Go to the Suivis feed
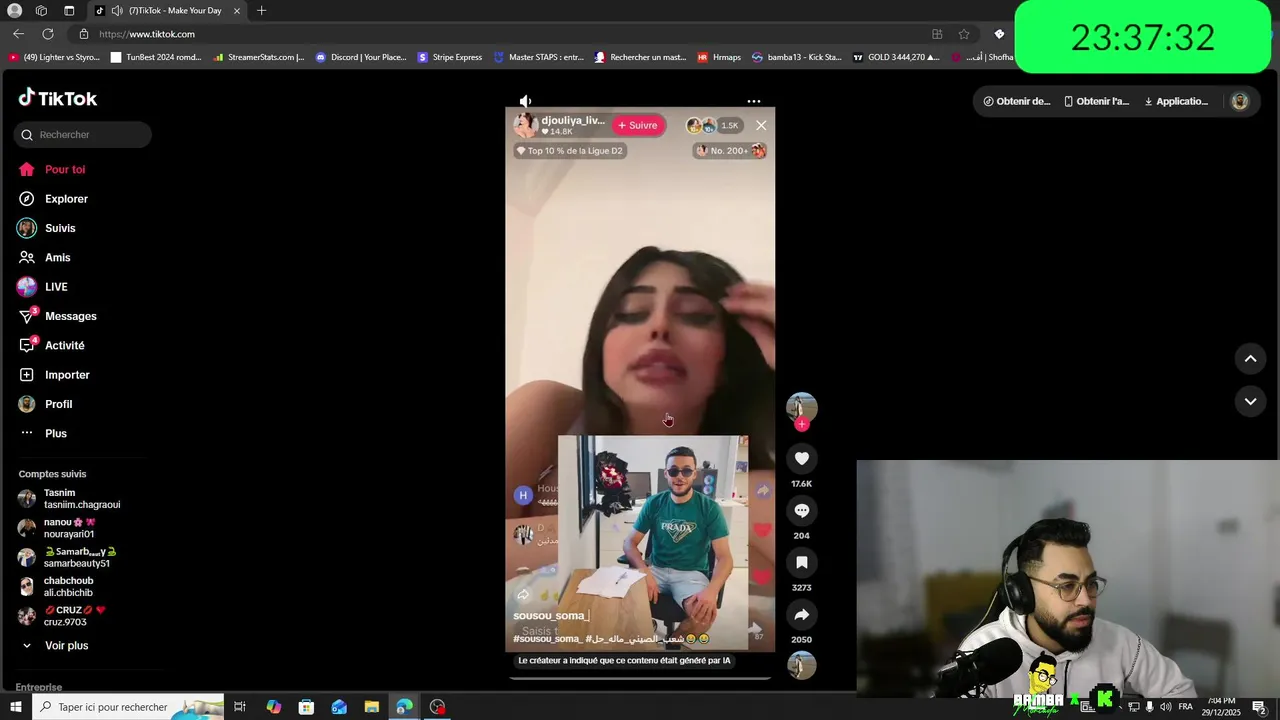 pyautogui.click(x=47, y=228)
